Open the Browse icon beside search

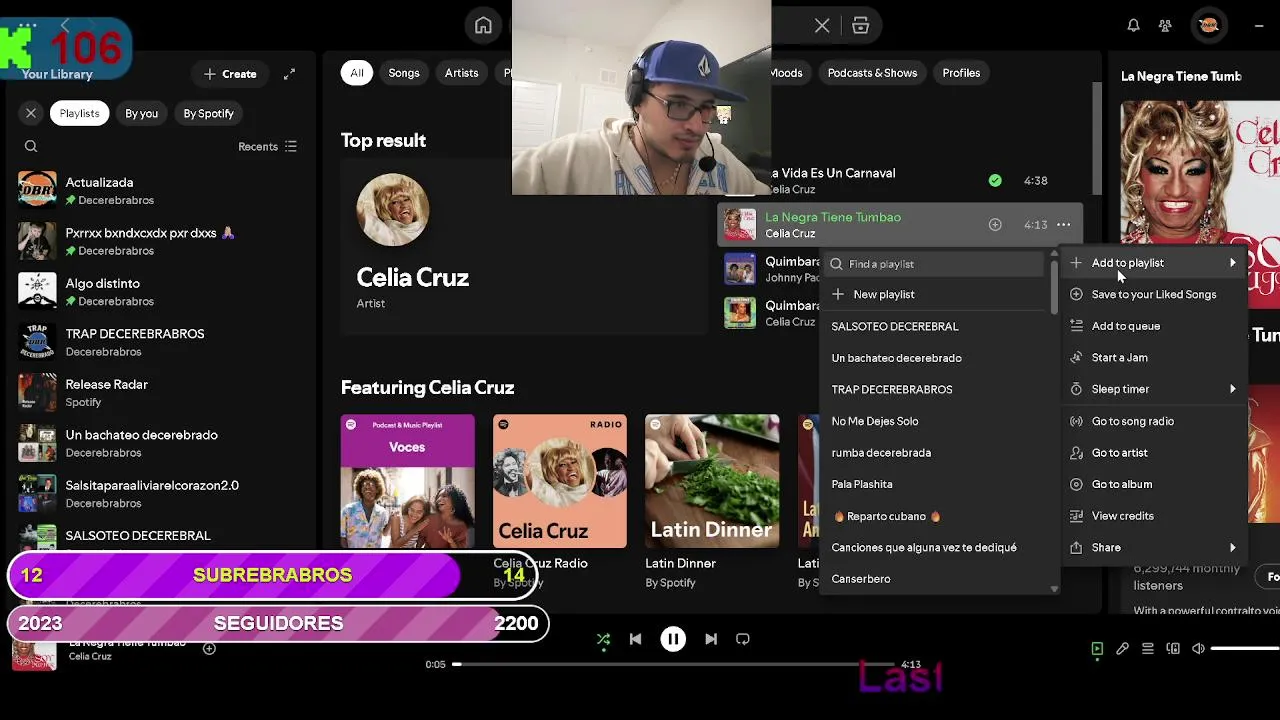pyautogui.click(x=860, y=26)
